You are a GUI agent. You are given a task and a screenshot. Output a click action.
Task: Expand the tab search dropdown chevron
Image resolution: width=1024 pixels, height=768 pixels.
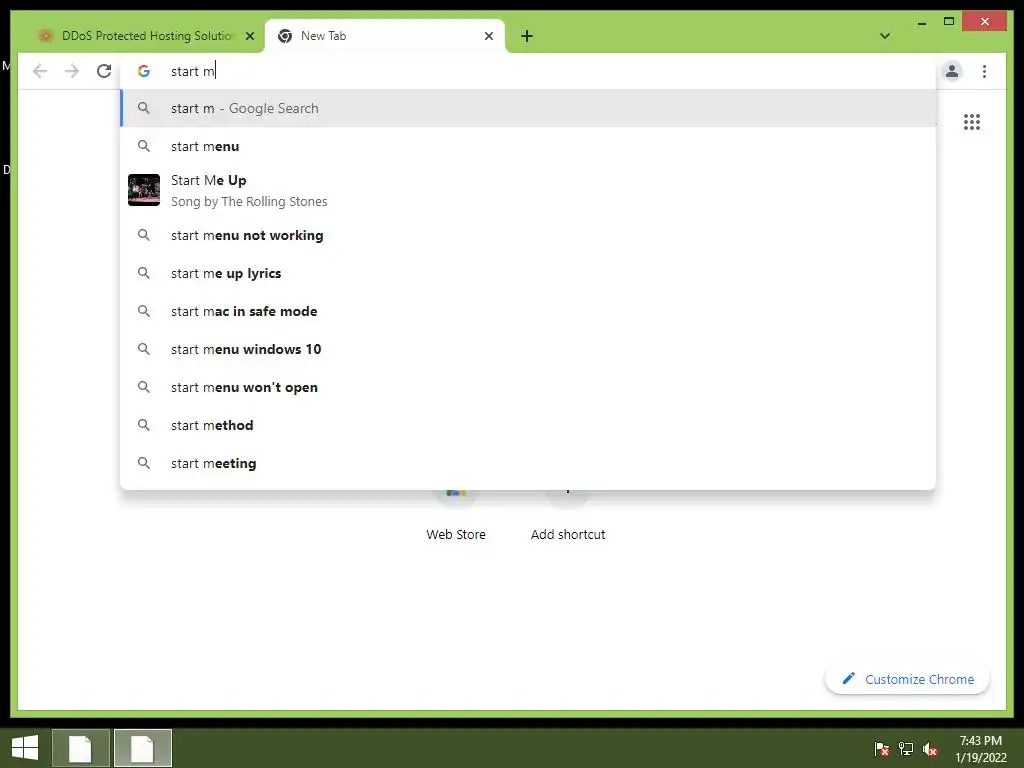click(885, 36)
